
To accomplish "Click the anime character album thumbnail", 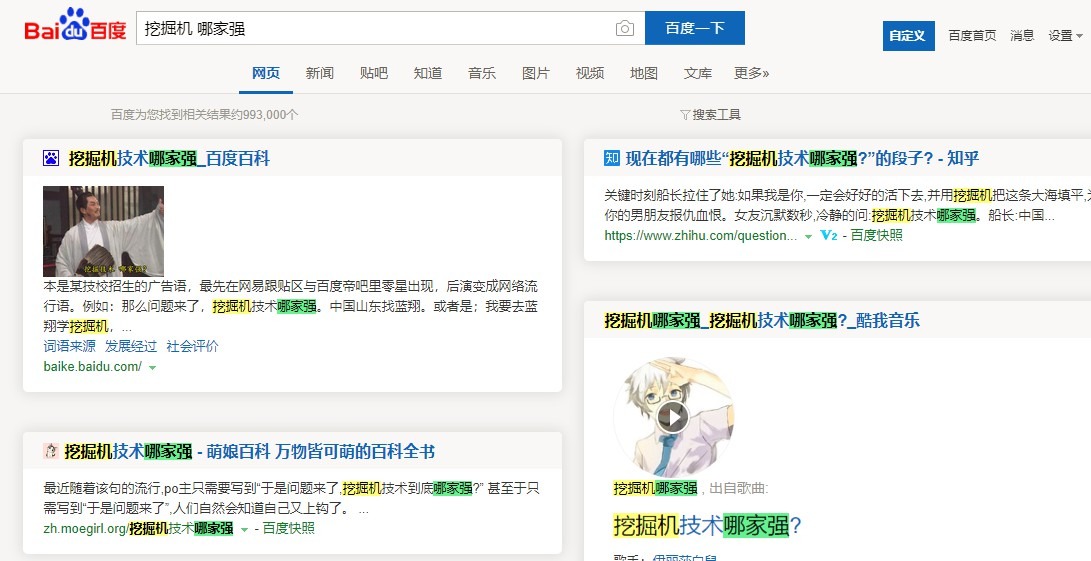I will pos(674,417).
